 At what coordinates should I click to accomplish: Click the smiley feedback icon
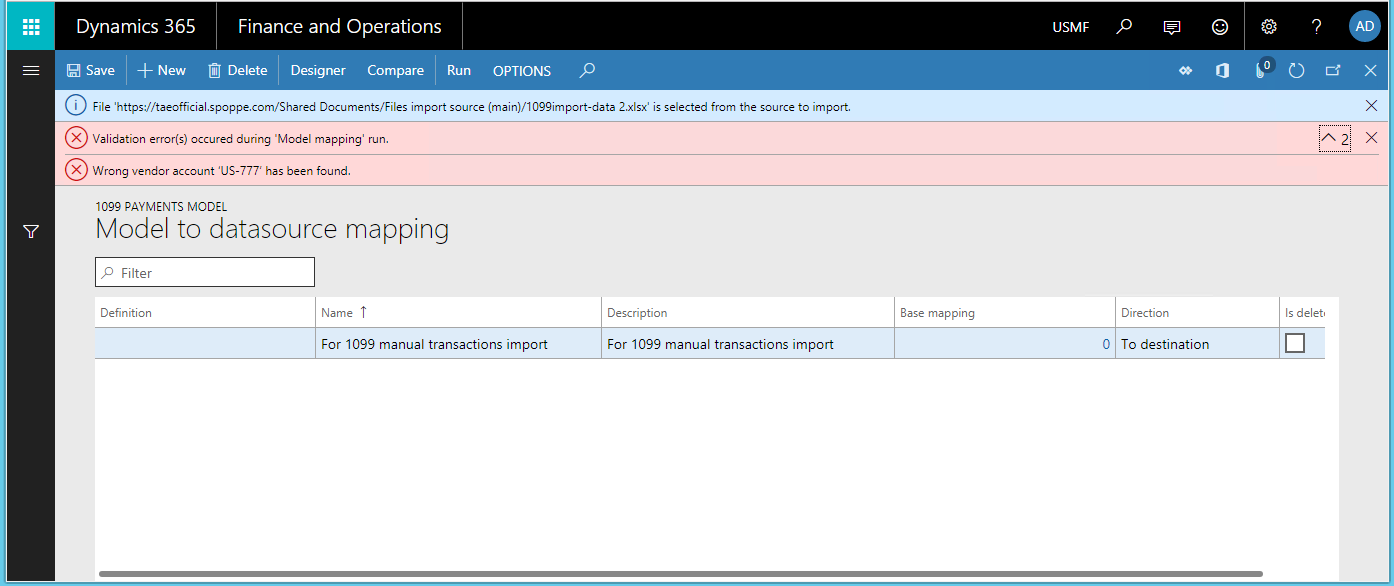click(1220, 27)
